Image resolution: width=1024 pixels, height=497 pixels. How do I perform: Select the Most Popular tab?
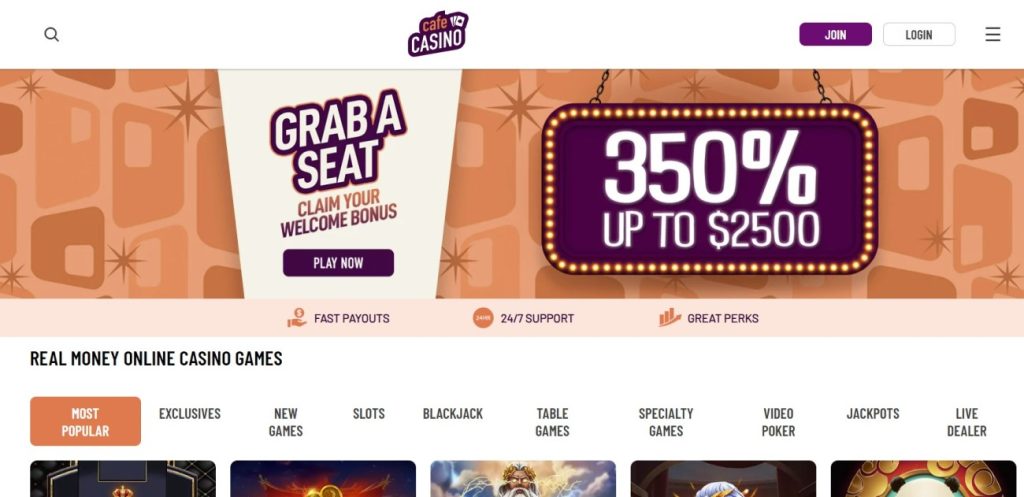[85, 422]
